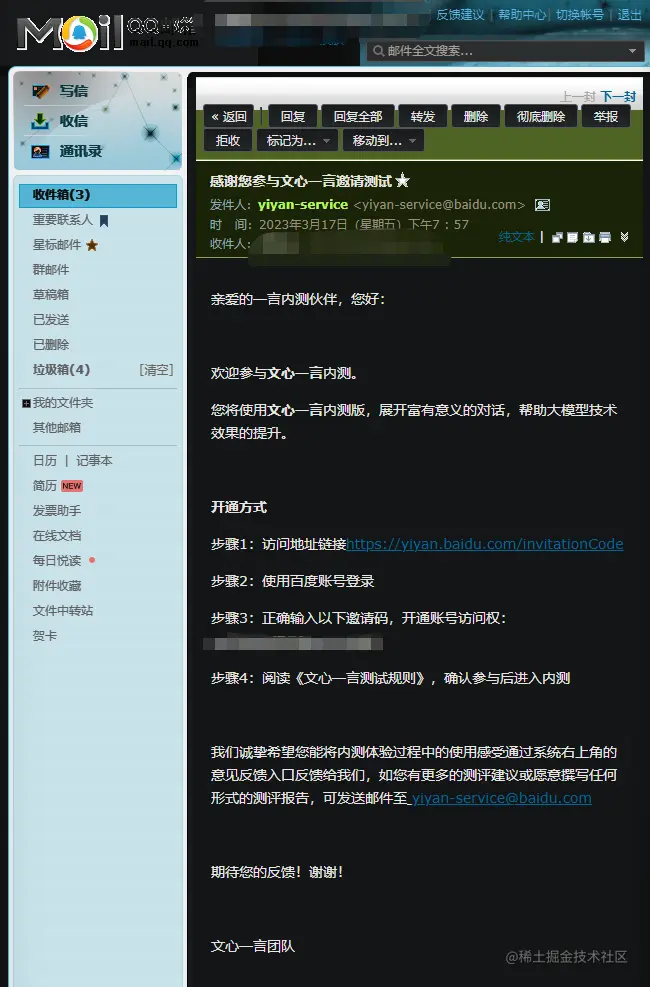Click the search magnifier icon
The height and width of the screenshot is (987, 650).
(x=378, y=50)
